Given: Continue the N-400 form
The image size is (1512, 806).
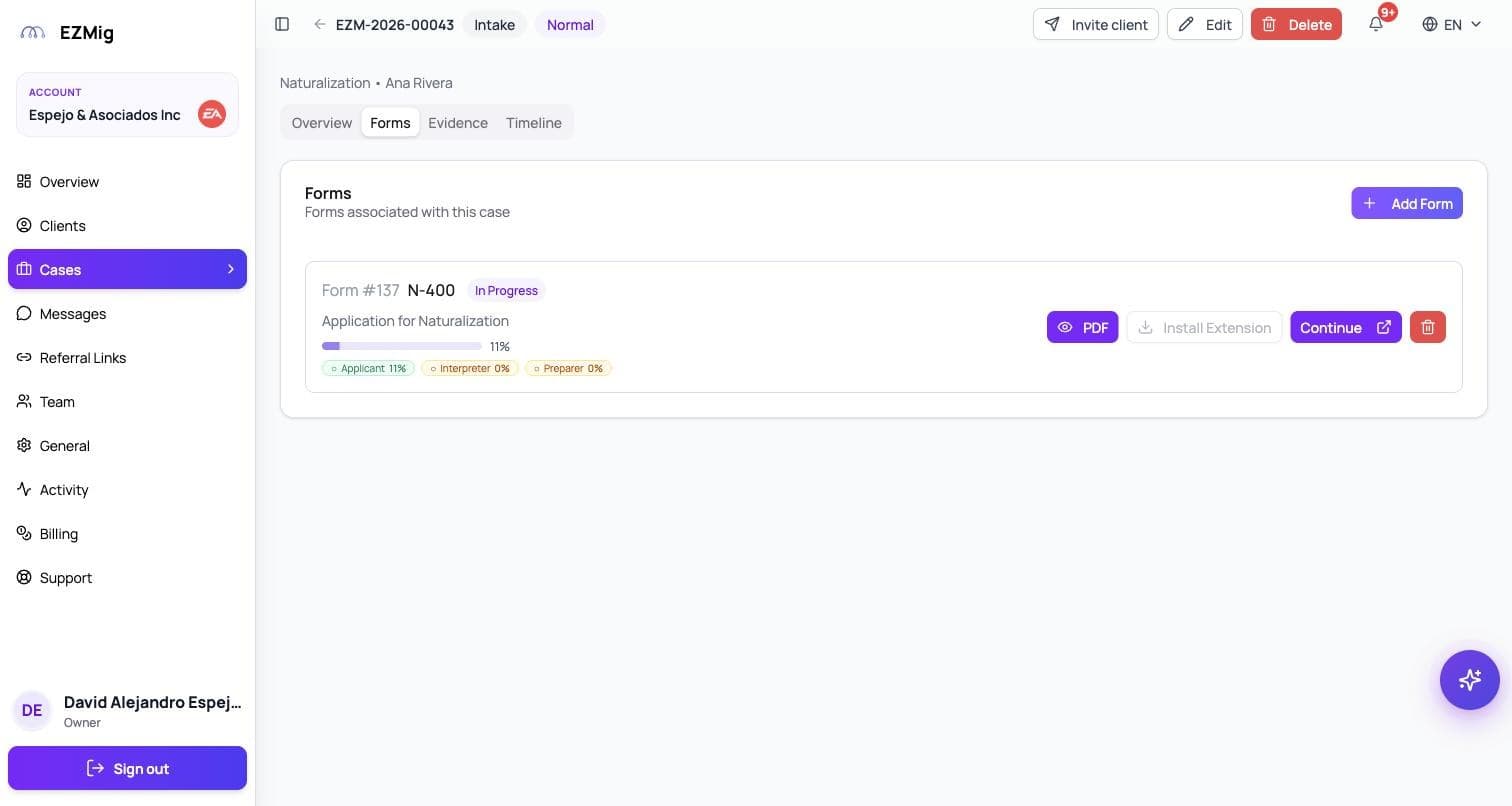Looking at the screenshot, I should point(1346,327).
